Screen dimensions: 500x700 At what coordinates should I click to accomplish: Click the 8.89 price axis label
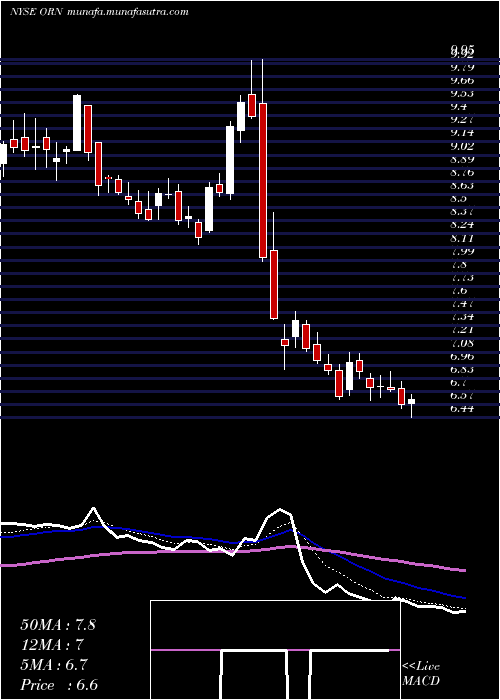point(462,159)
